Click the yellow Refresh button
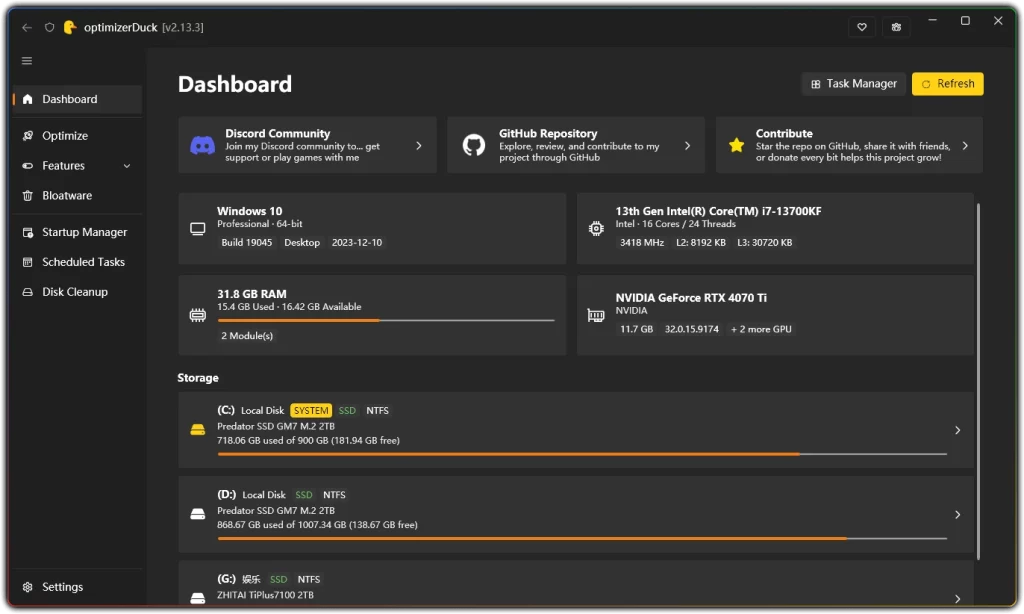Screen dimensions: 1024x614 pos(948,84)
